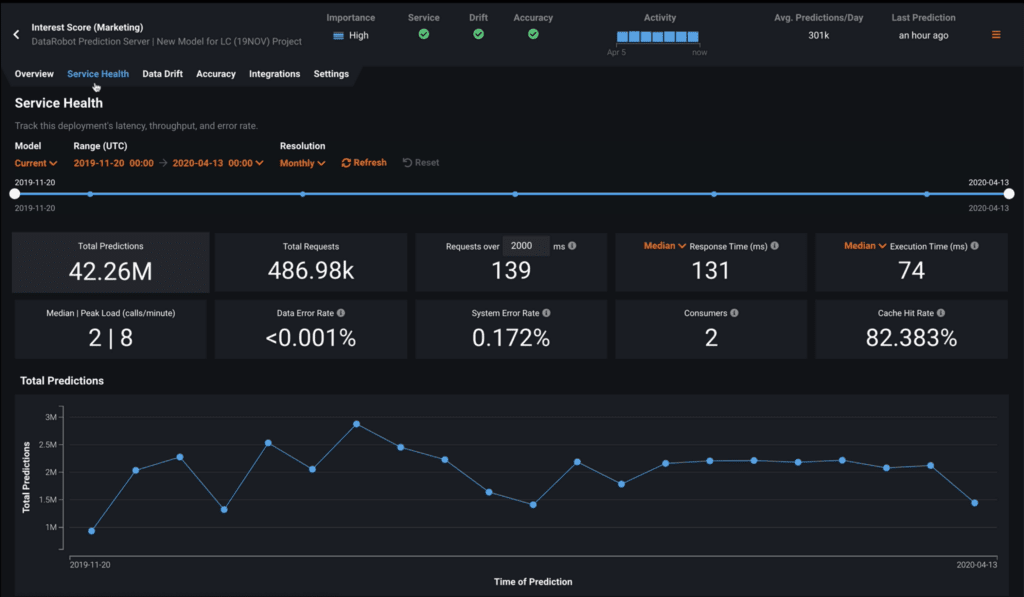The height and width of the screenshot is (597, 1024).
Task: Click the 2000 ms threshold input field
Action: coord(526,246)
